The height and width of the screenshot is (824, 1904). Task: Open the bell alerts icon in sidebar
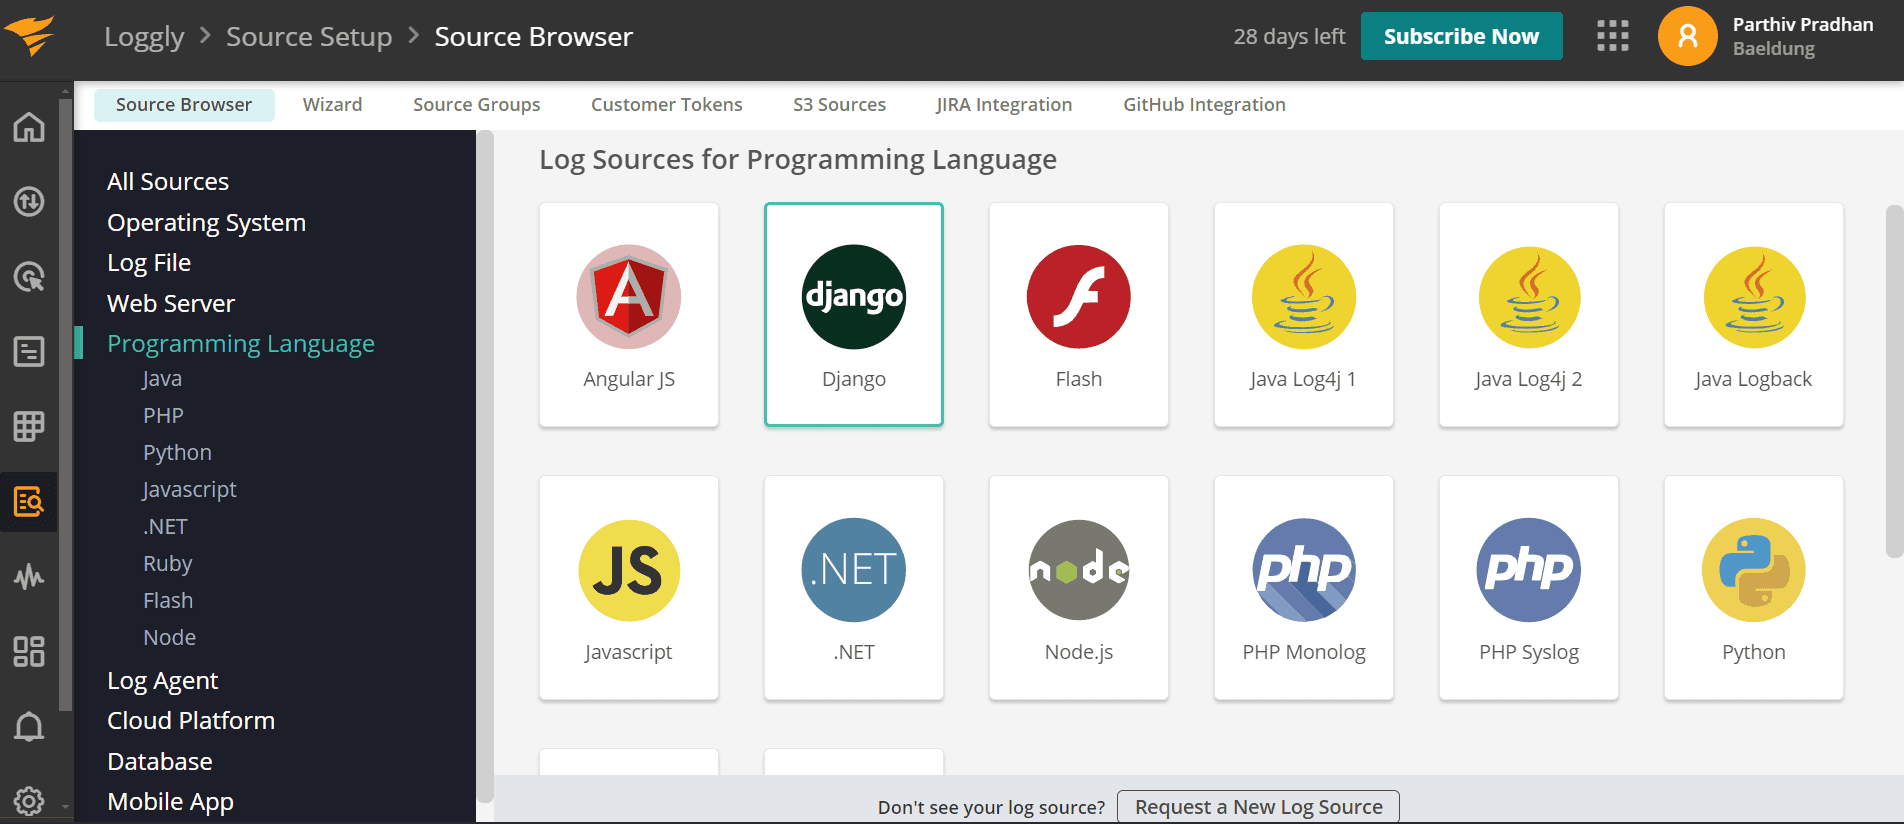29,726
